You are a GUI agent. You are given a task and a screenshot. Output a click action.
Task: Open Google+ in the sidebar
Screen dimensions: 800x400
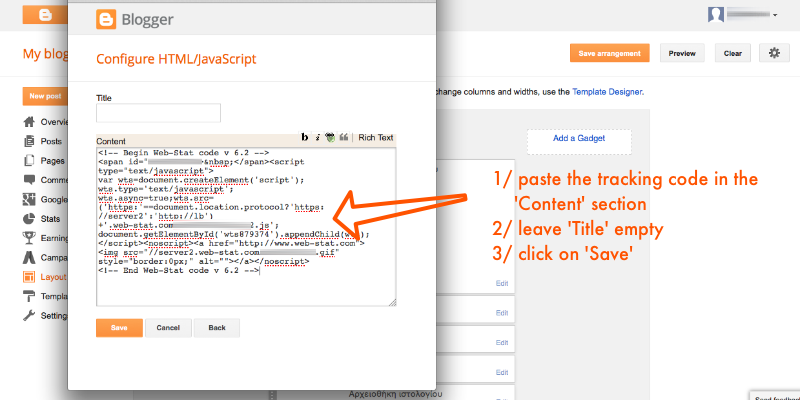[45, 199]
